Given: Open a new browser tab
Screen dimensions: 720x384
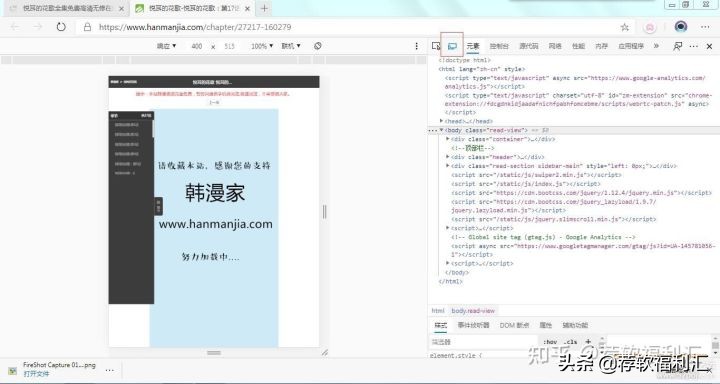Looking at the screenshot, I should (264, 8).
